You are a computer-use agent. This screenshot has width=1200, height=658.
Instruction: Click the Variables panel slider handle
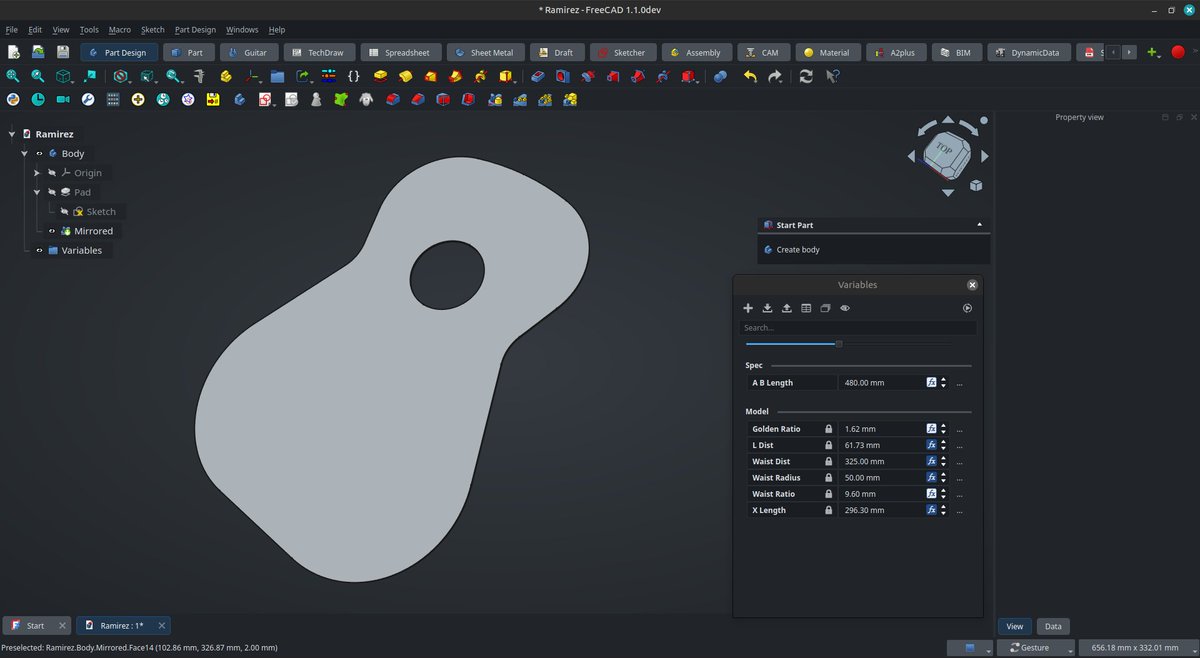[839, 344]
